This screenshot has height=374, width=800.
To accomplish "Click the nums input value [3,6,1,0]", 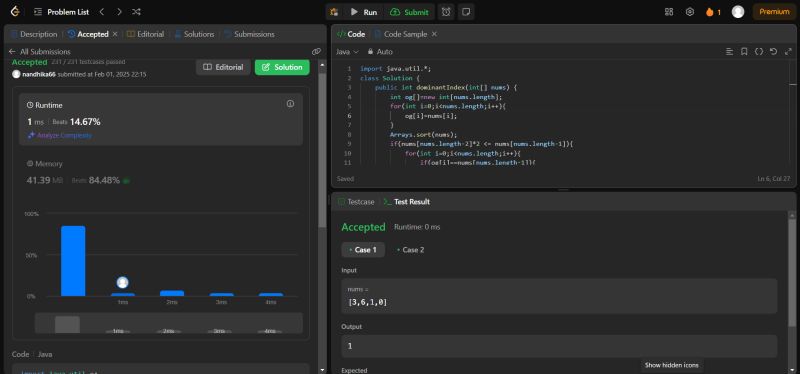I will tap(367, 302).
